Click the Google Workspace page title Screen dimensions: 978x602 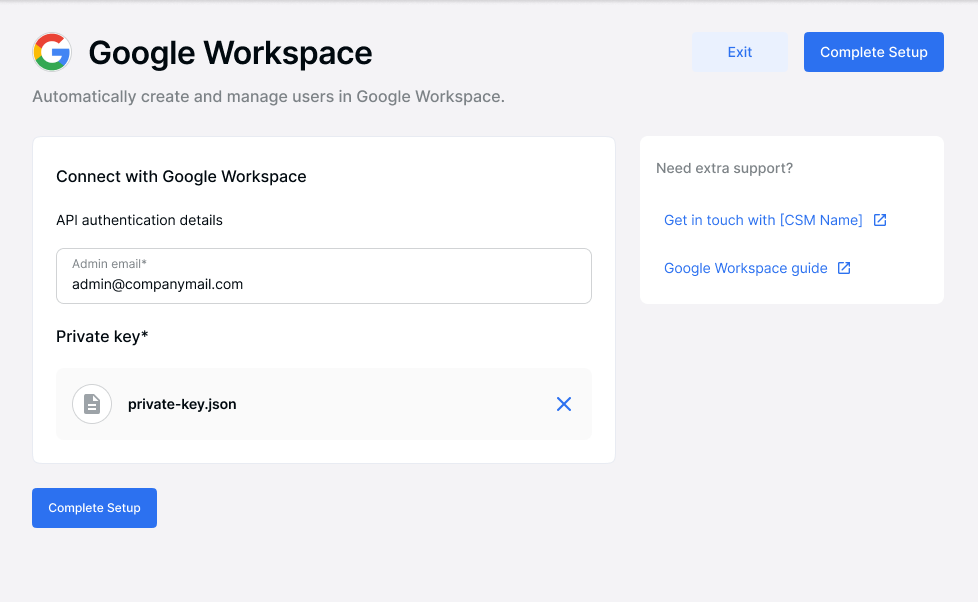point(230,52)
